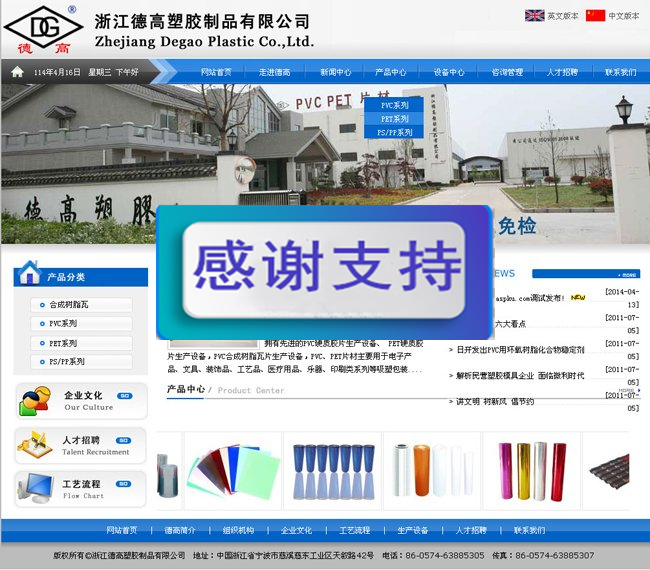The image size is (650, 570).
Task: Click the news date [2014-04-13]
Action: point(622,298)
